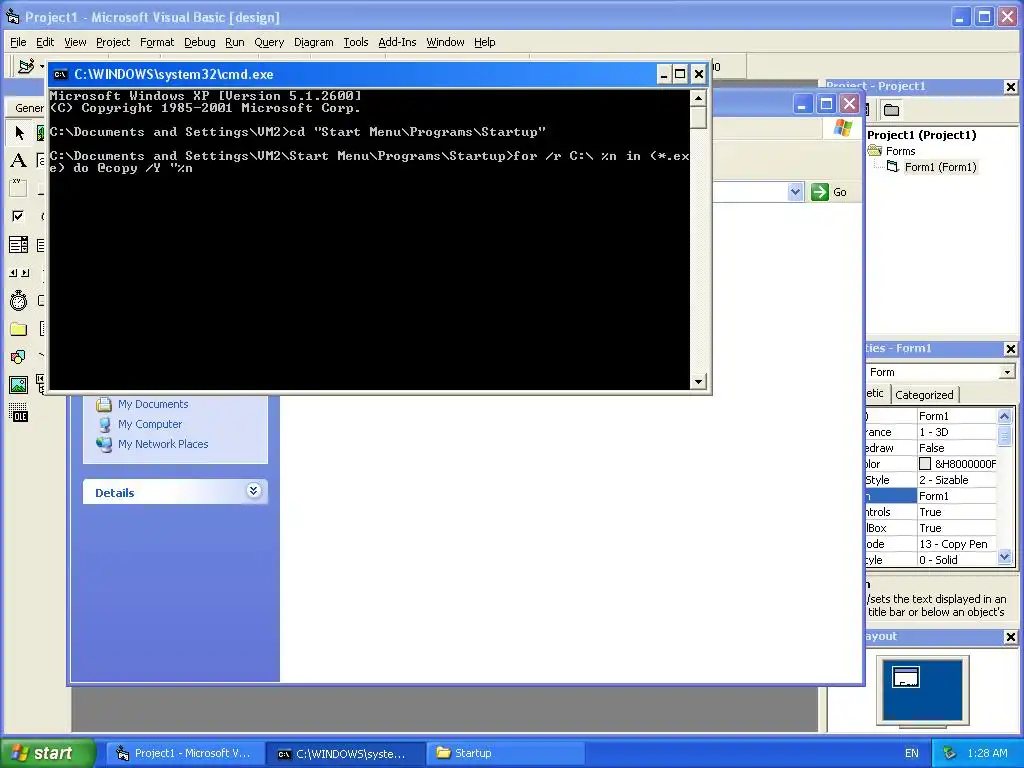The height and width of the screenshot is (768, 1024).
Task: Open the Debug menu
Action: 199,42
